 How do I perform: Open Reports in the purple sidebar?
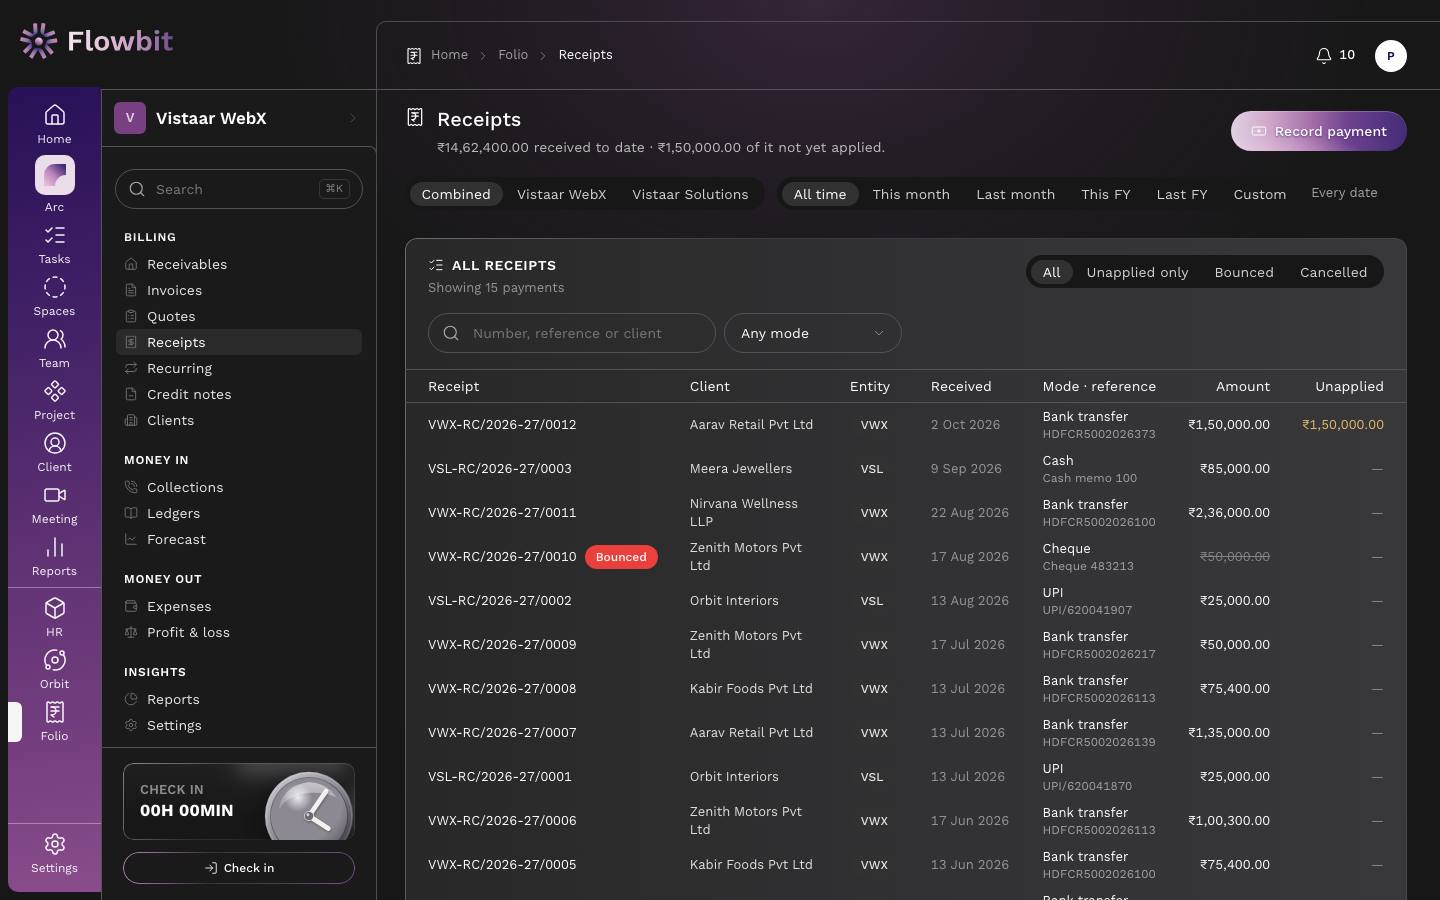coord(54,557)
